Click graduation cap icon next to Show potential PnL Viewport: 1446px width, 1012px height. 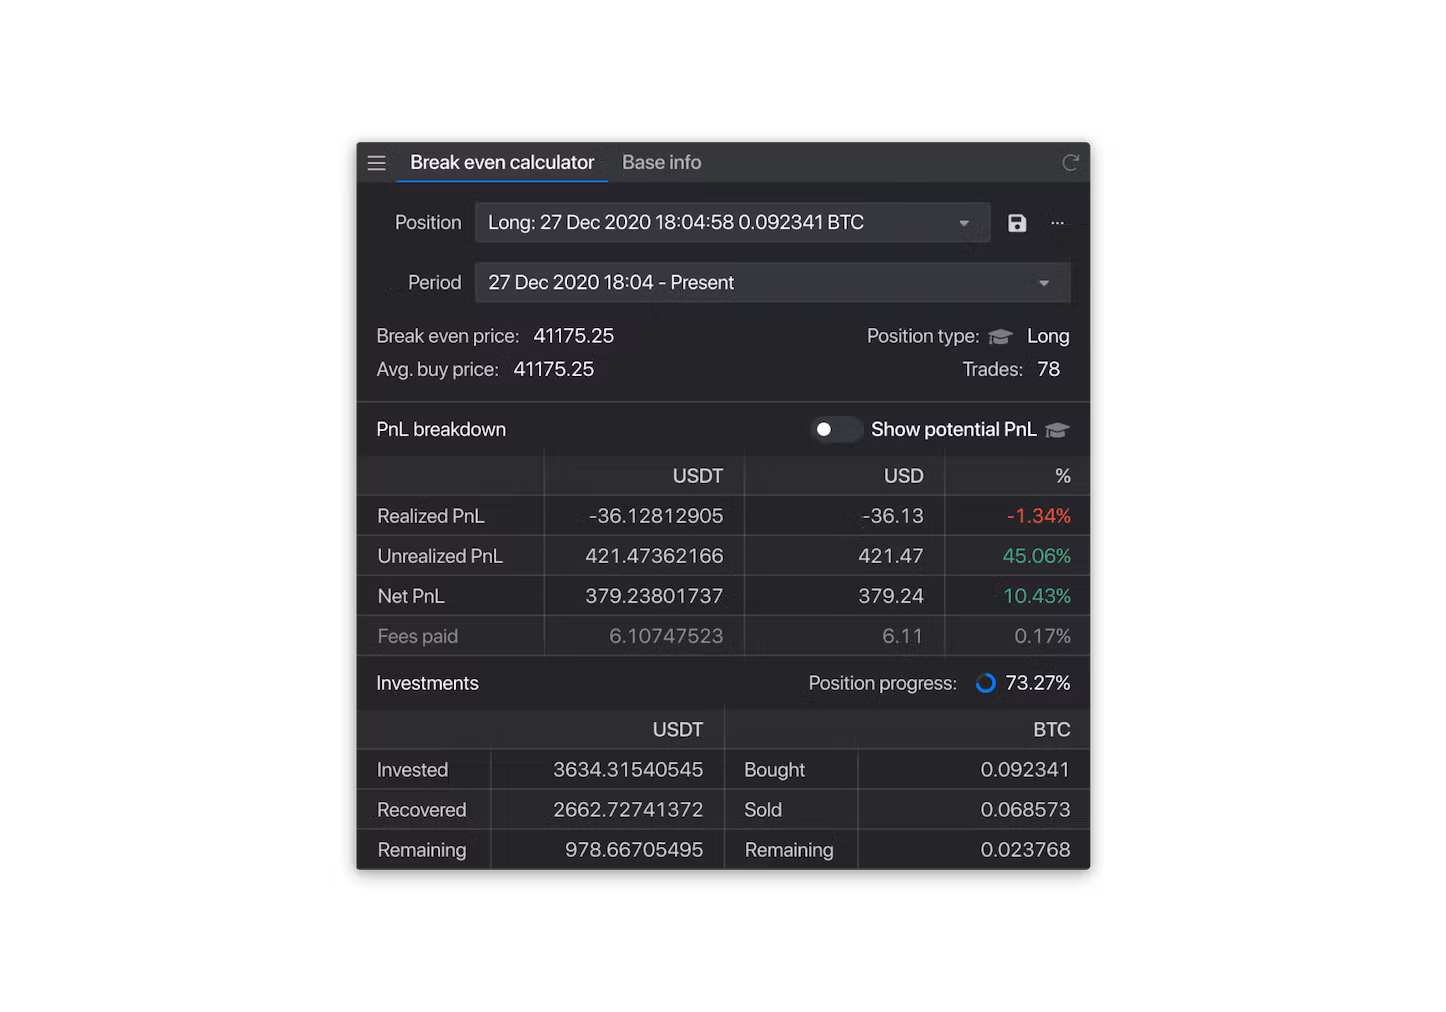click(x=1057, y=430)
